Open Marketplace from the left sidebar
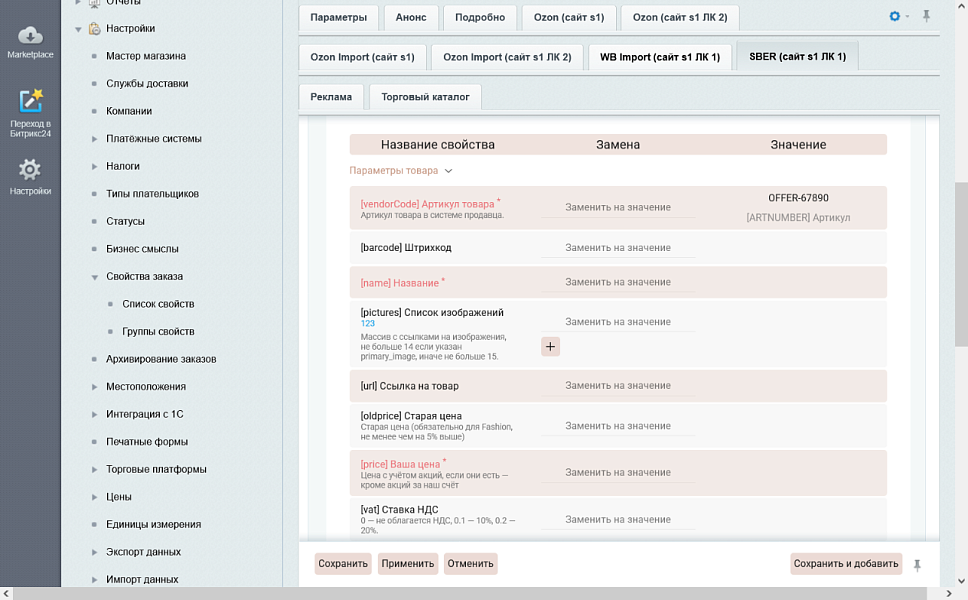Viewport: 968px width, 600px height. [x=30, y=42]
